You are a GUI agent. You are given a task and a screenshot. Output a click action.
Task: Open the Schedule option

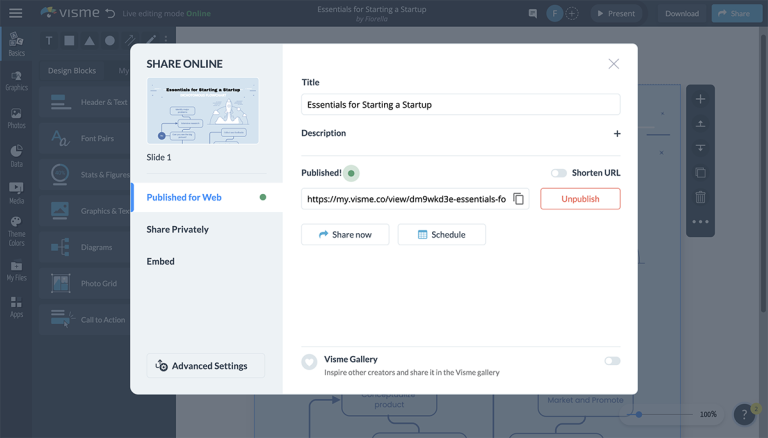point(441,234)
